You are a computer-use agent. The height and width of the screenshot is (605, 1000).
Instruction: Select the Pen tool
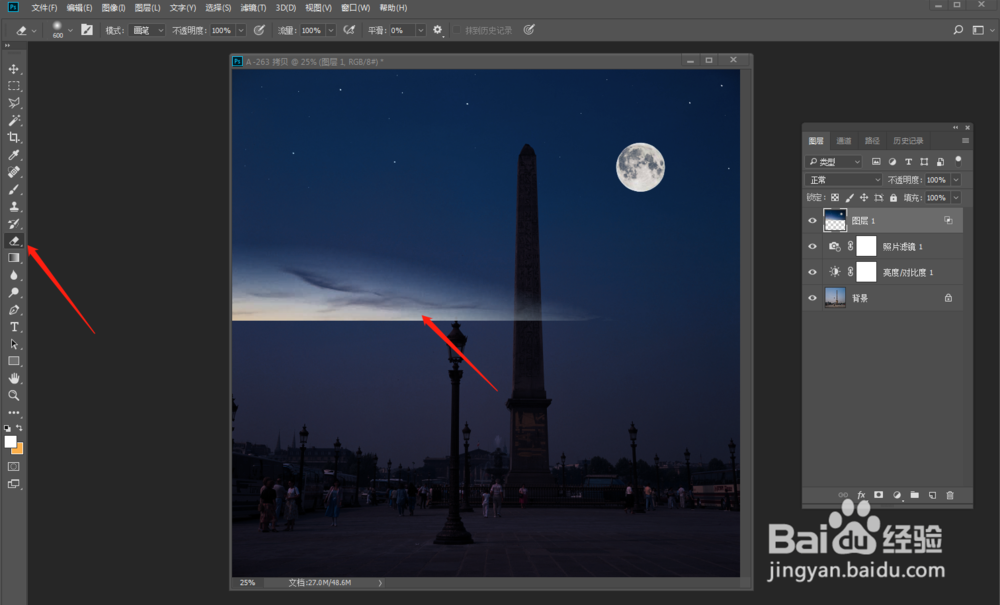pyautogui.click(x=13, y=310)
